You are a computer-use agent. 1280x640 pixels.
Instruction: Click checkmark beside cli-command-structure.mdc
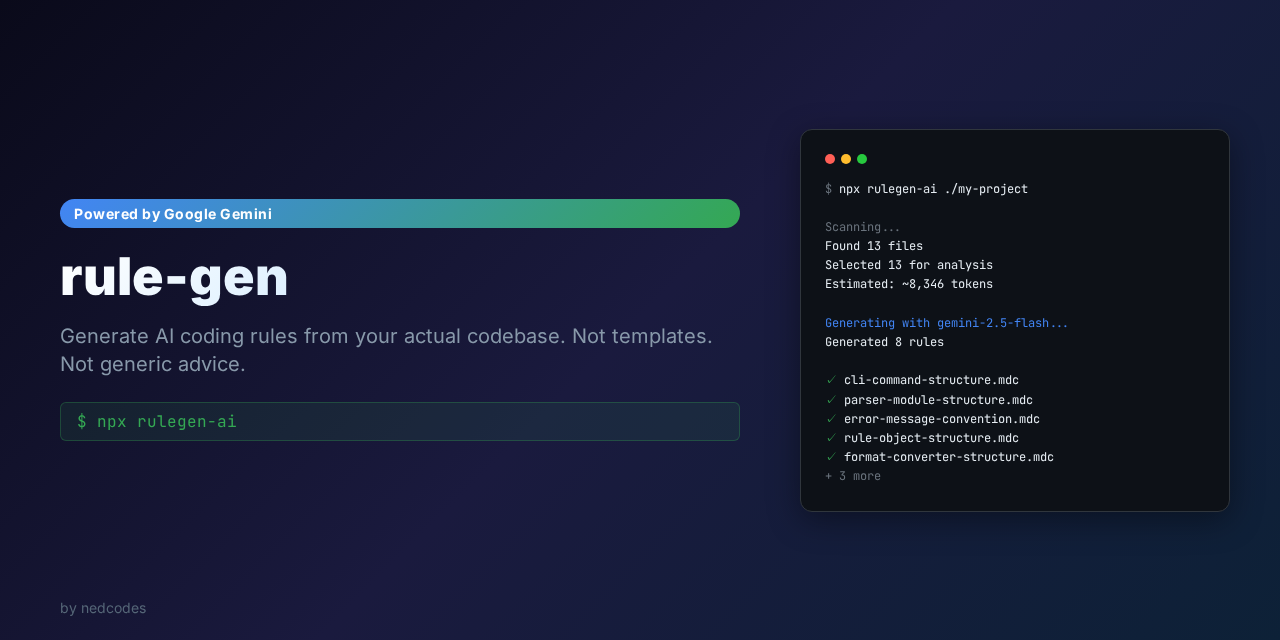pos(831,380)
